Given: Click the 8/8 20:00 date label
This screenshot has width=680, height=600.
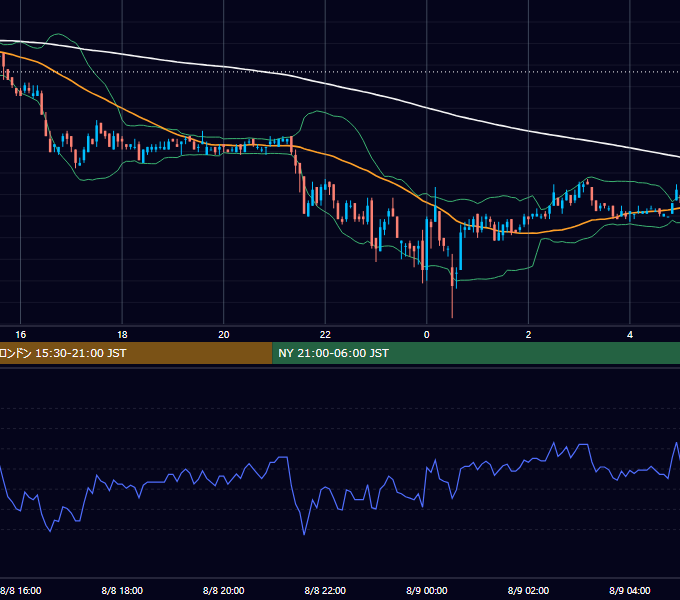Looking at the screenshot, I should click(x=224, y=591).
